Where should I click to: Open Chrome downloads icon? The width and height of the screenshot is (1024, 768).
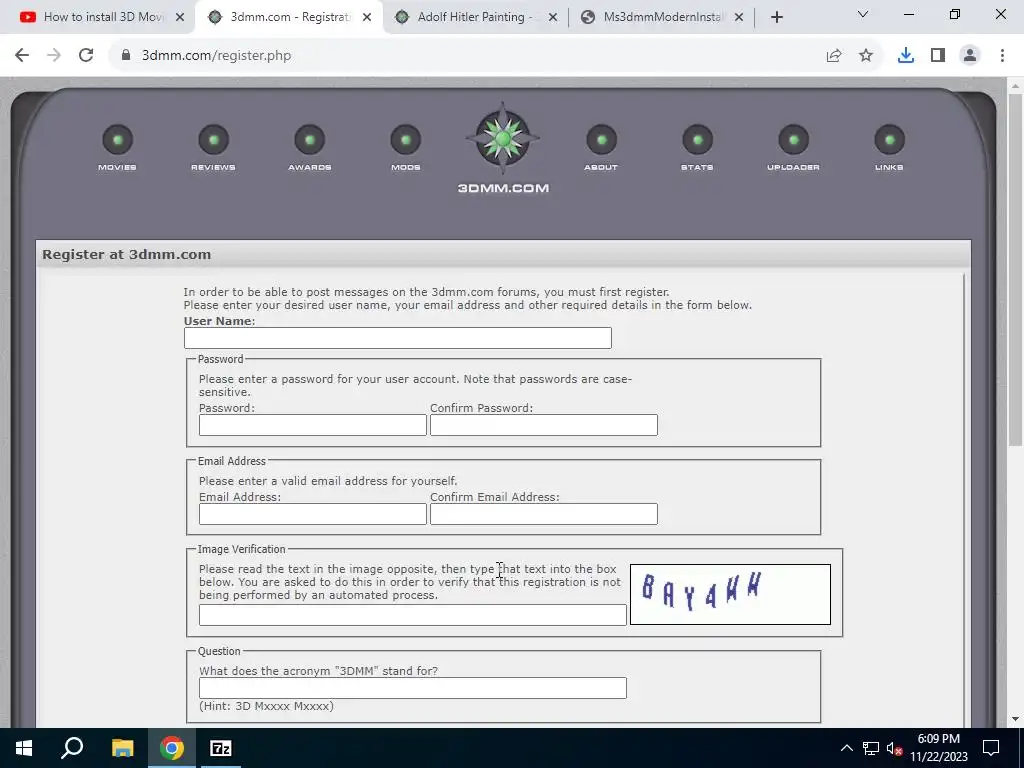pos(906,56)
